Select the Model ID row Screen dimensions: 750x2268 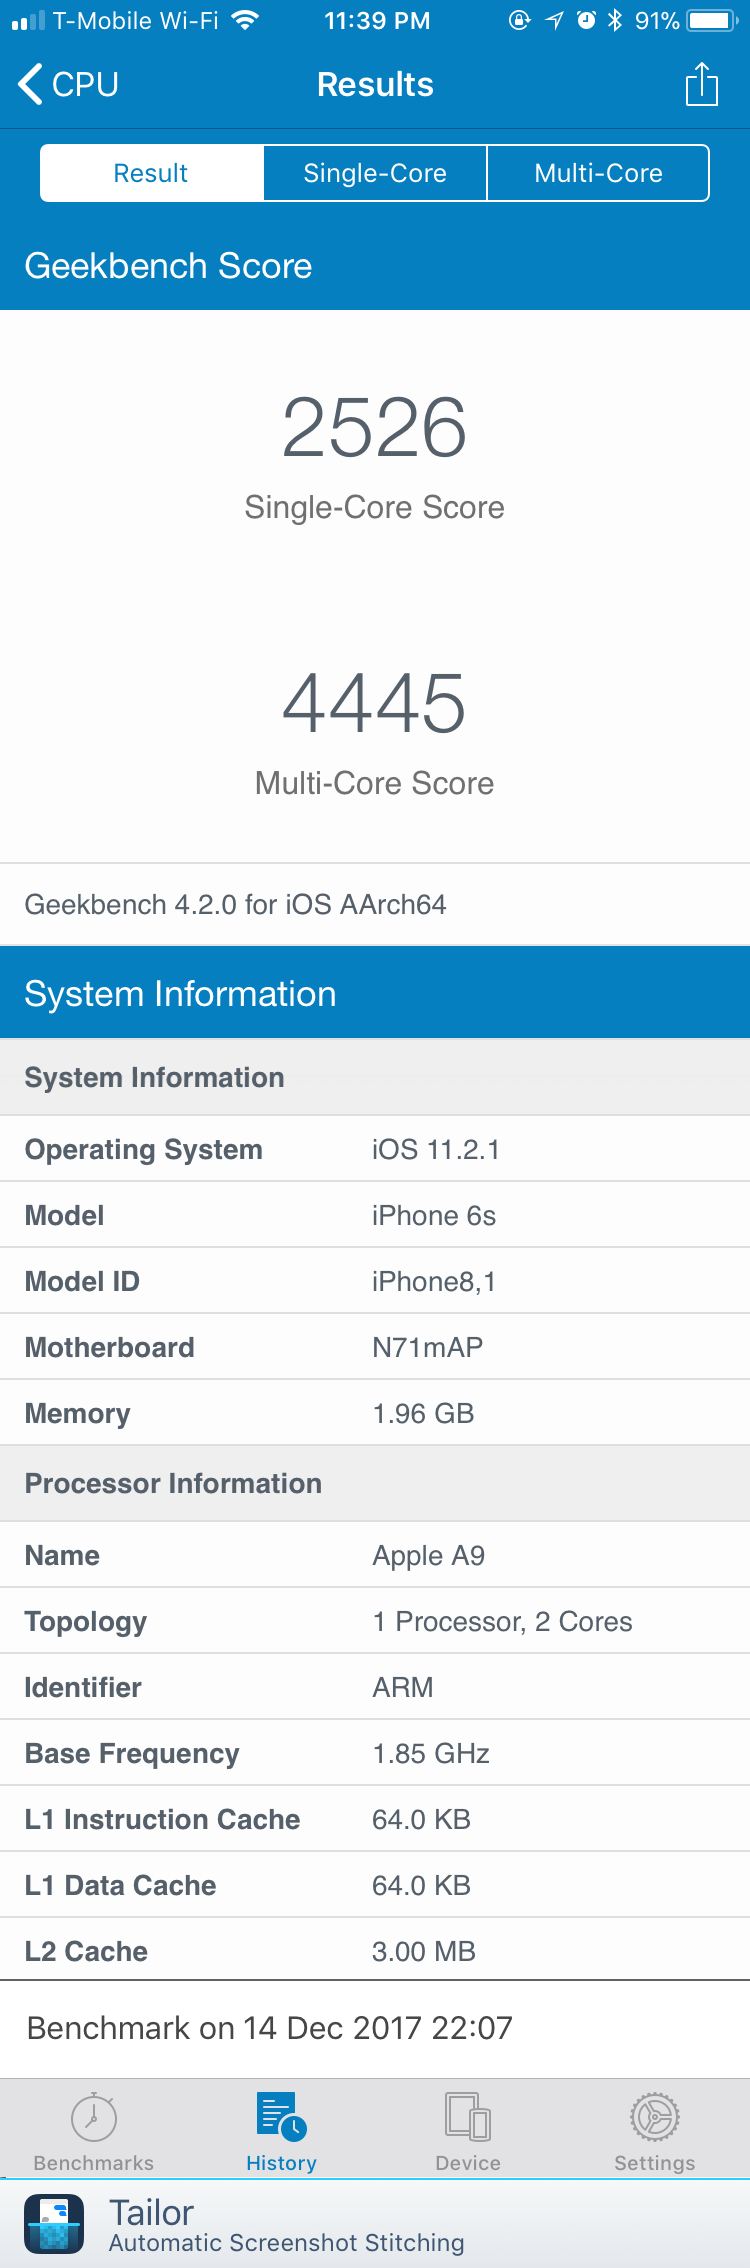coord(375,1281)
